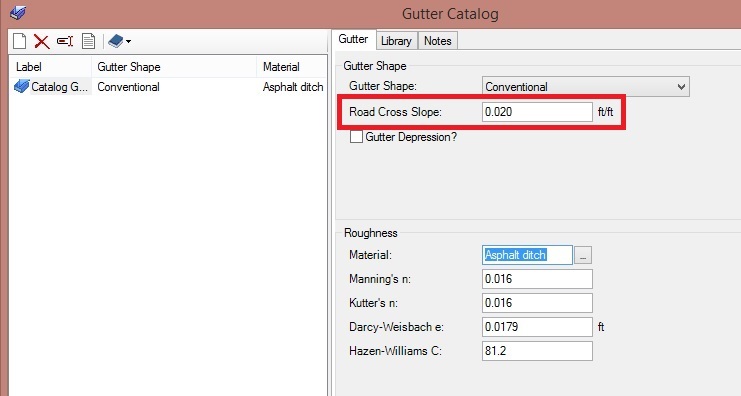Switch to the Library tab
Screen dimensions: 741x396
point(396,41)
